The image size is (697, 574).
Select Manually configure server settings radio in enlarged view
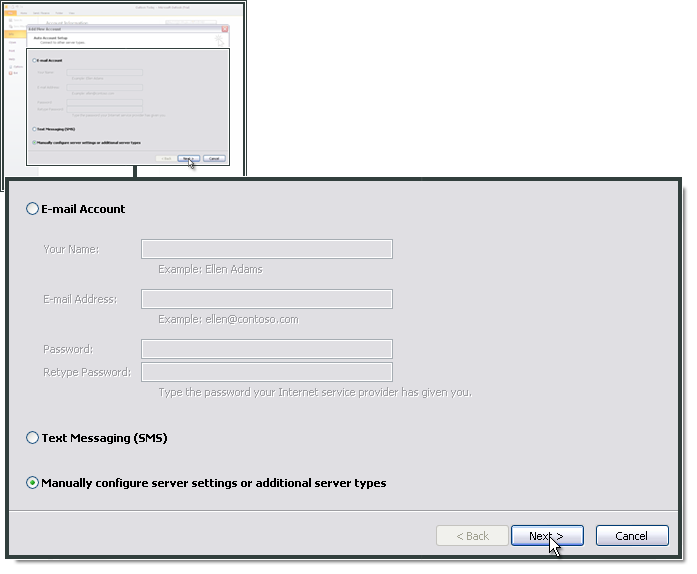(33, 483)
